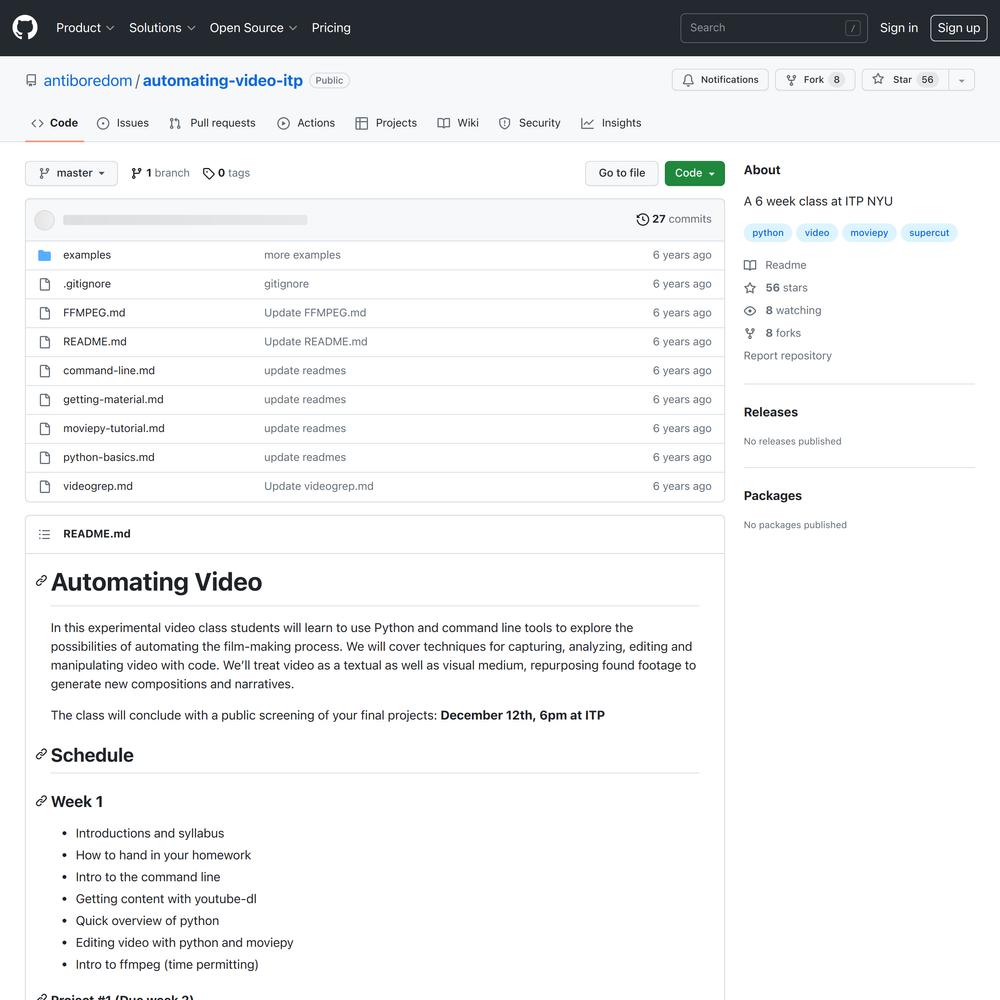Click the star icon in Star button
The image size is (1000, 1000).
[878, 79]
